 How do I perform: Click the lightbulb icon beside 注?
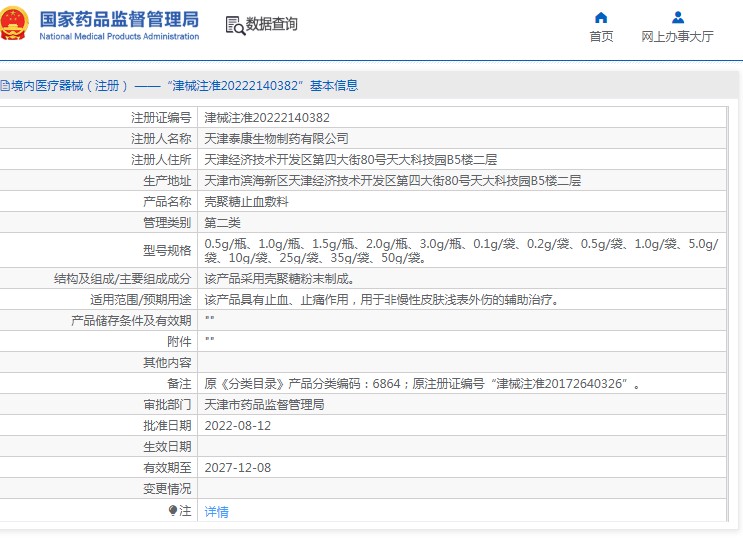pos(173,511)
